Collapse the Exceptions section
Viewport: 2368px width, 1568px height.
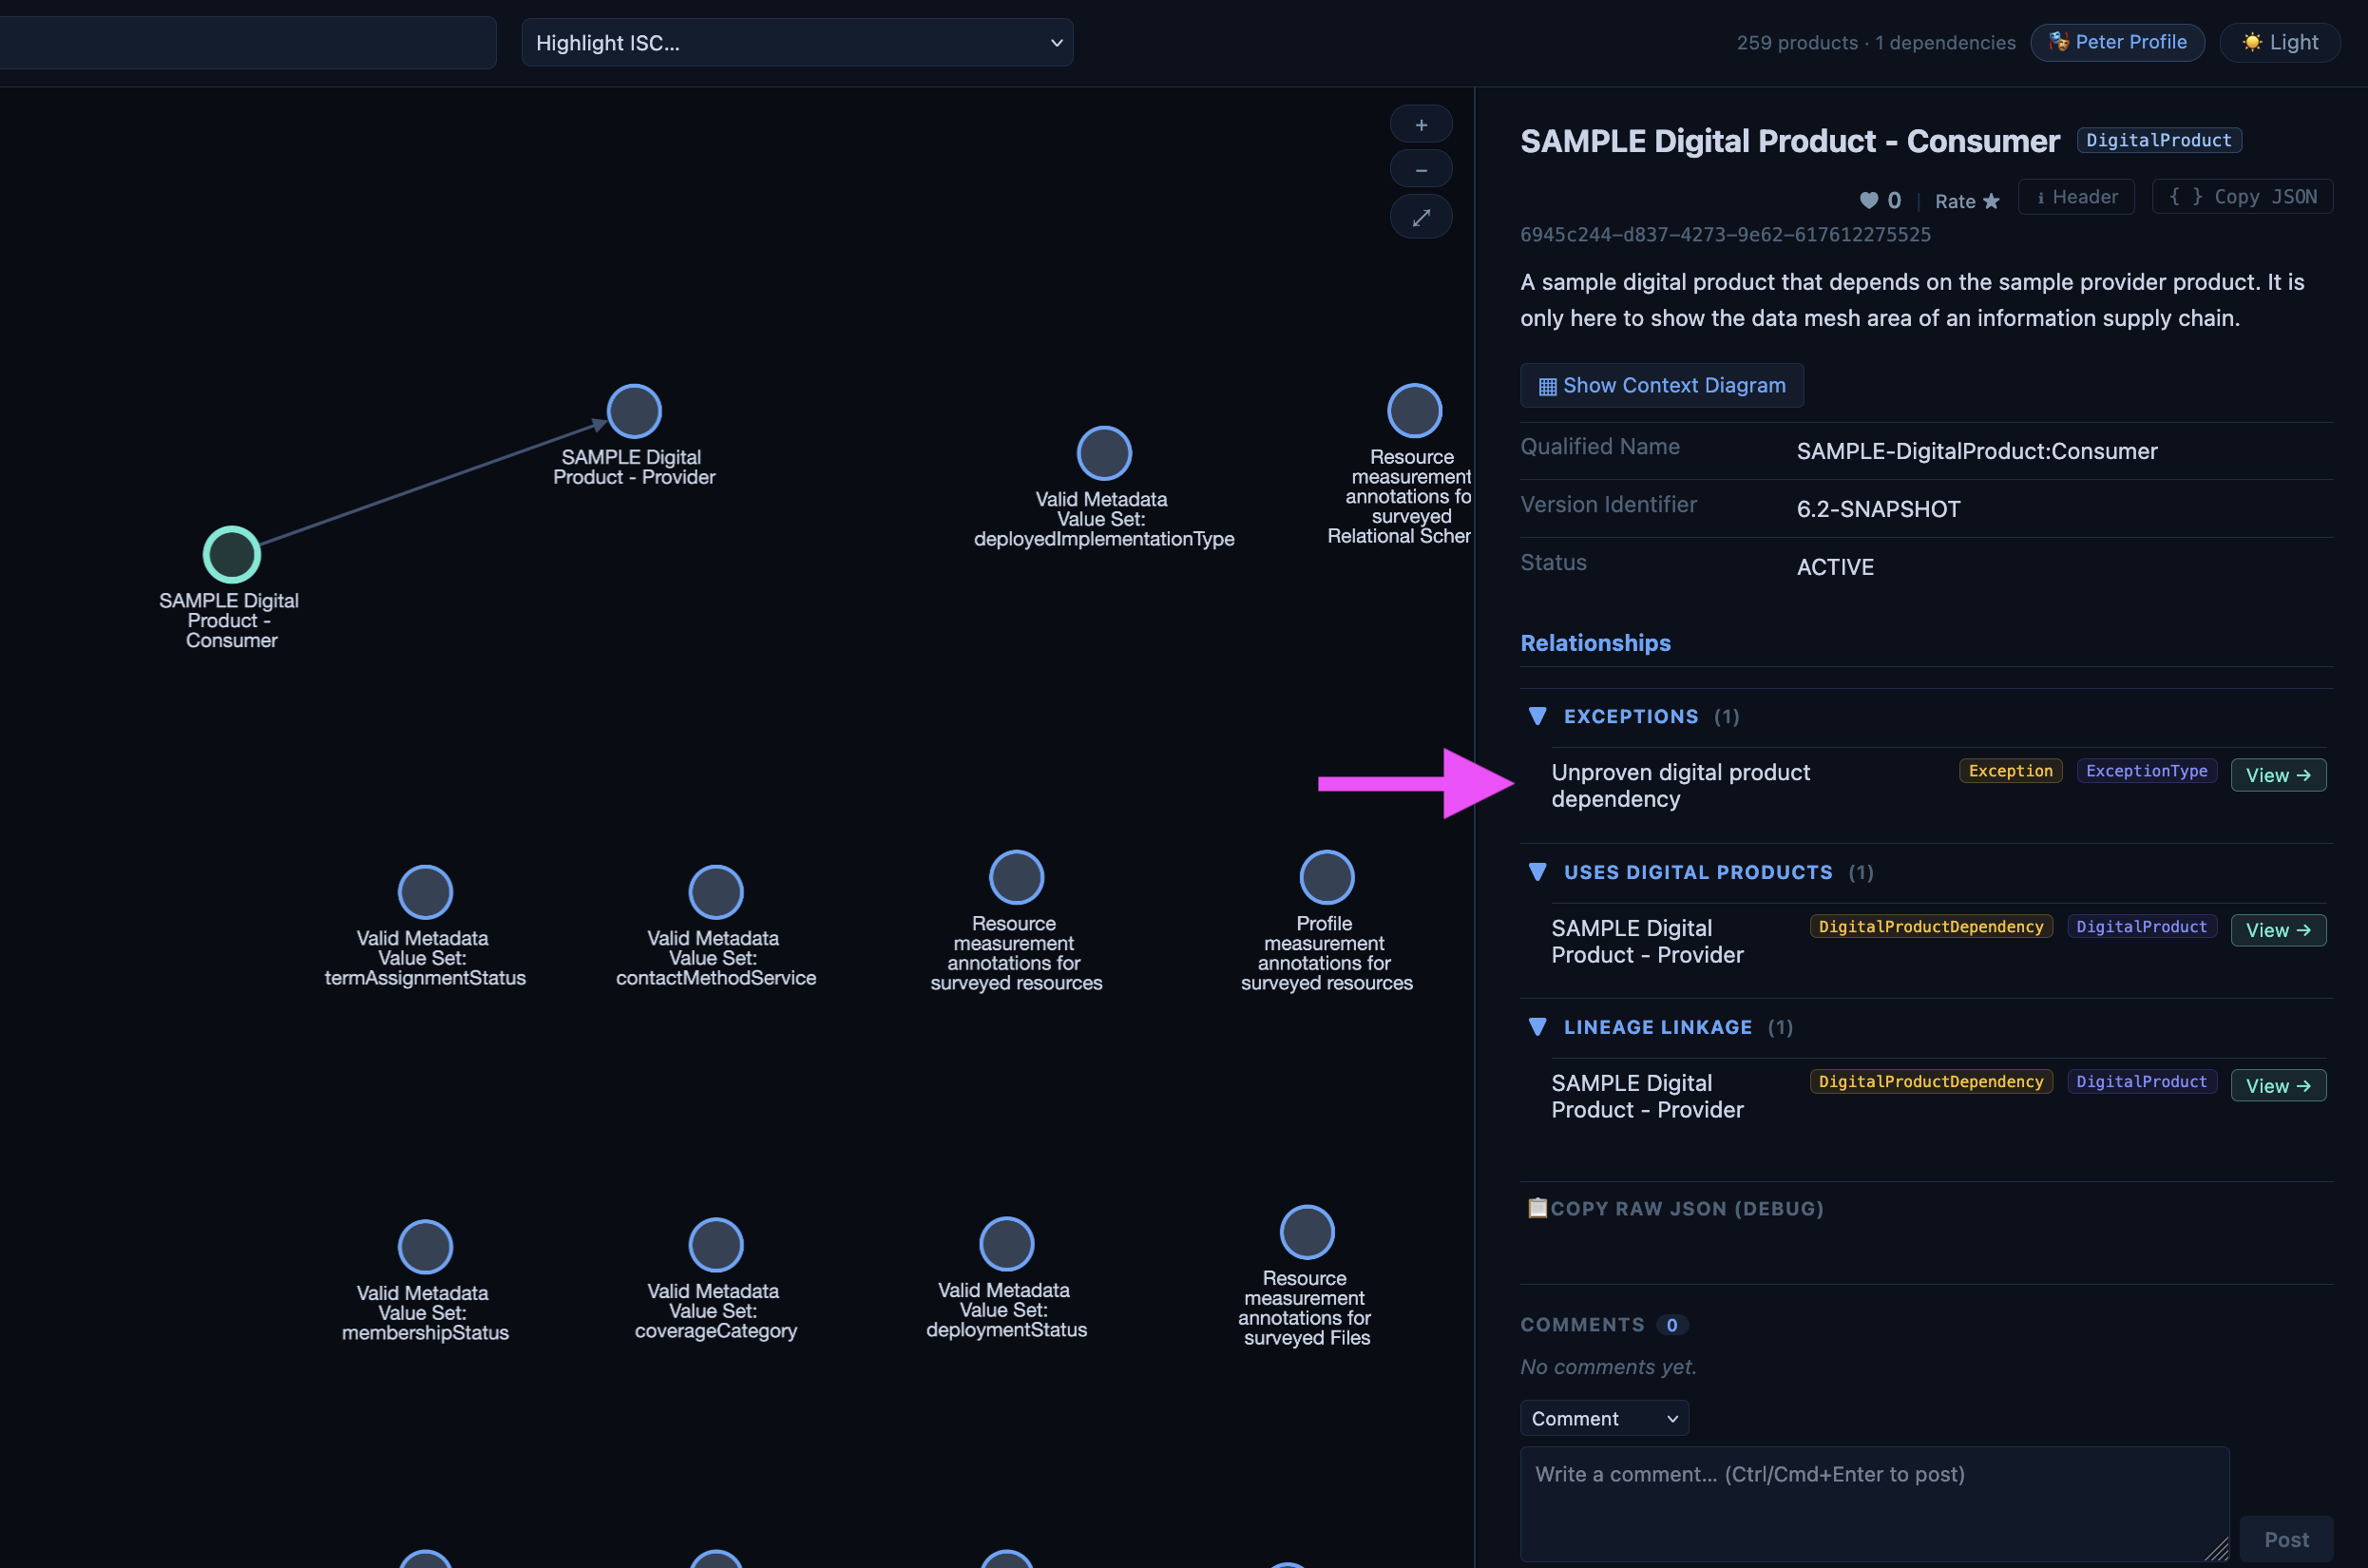coord(1538,716)
